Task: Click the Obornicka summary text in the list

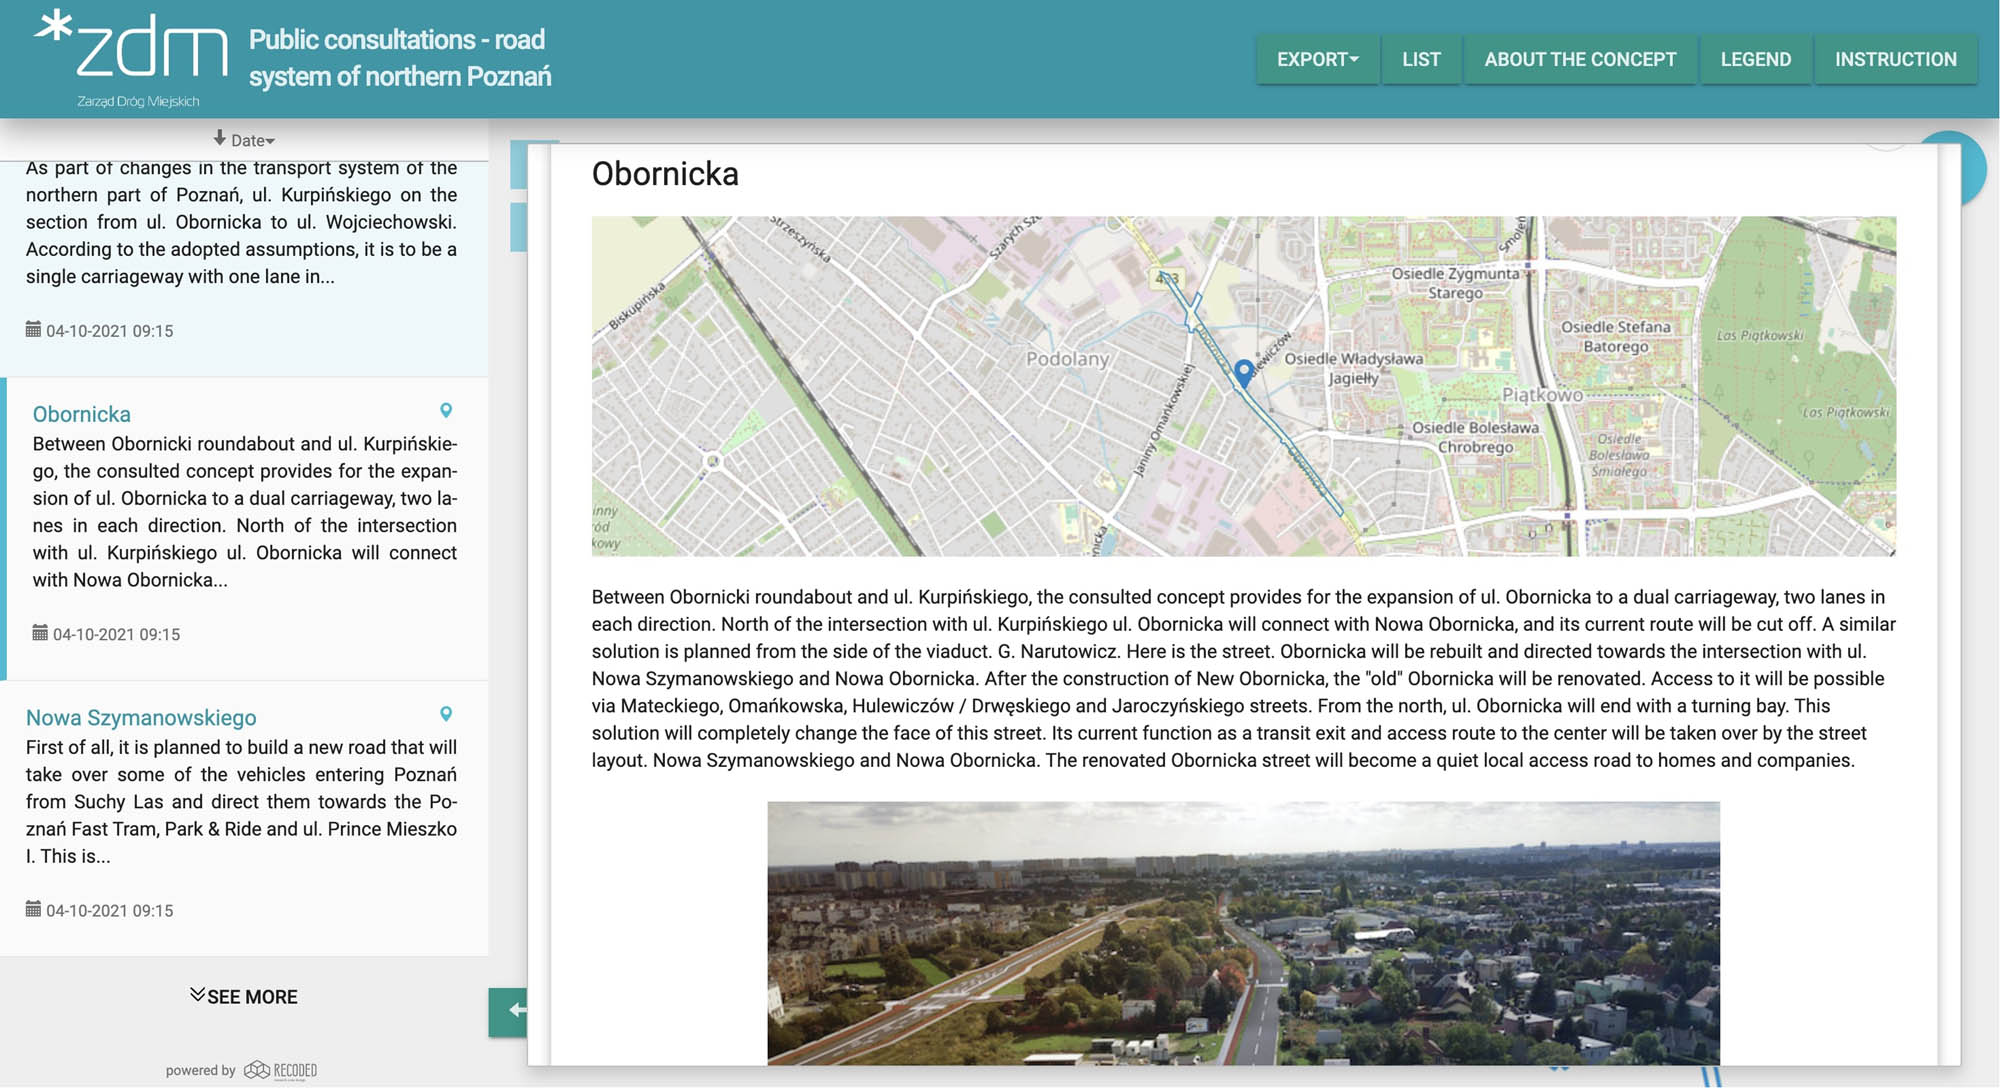Action: pyautogui.click(x=244, y=512)
